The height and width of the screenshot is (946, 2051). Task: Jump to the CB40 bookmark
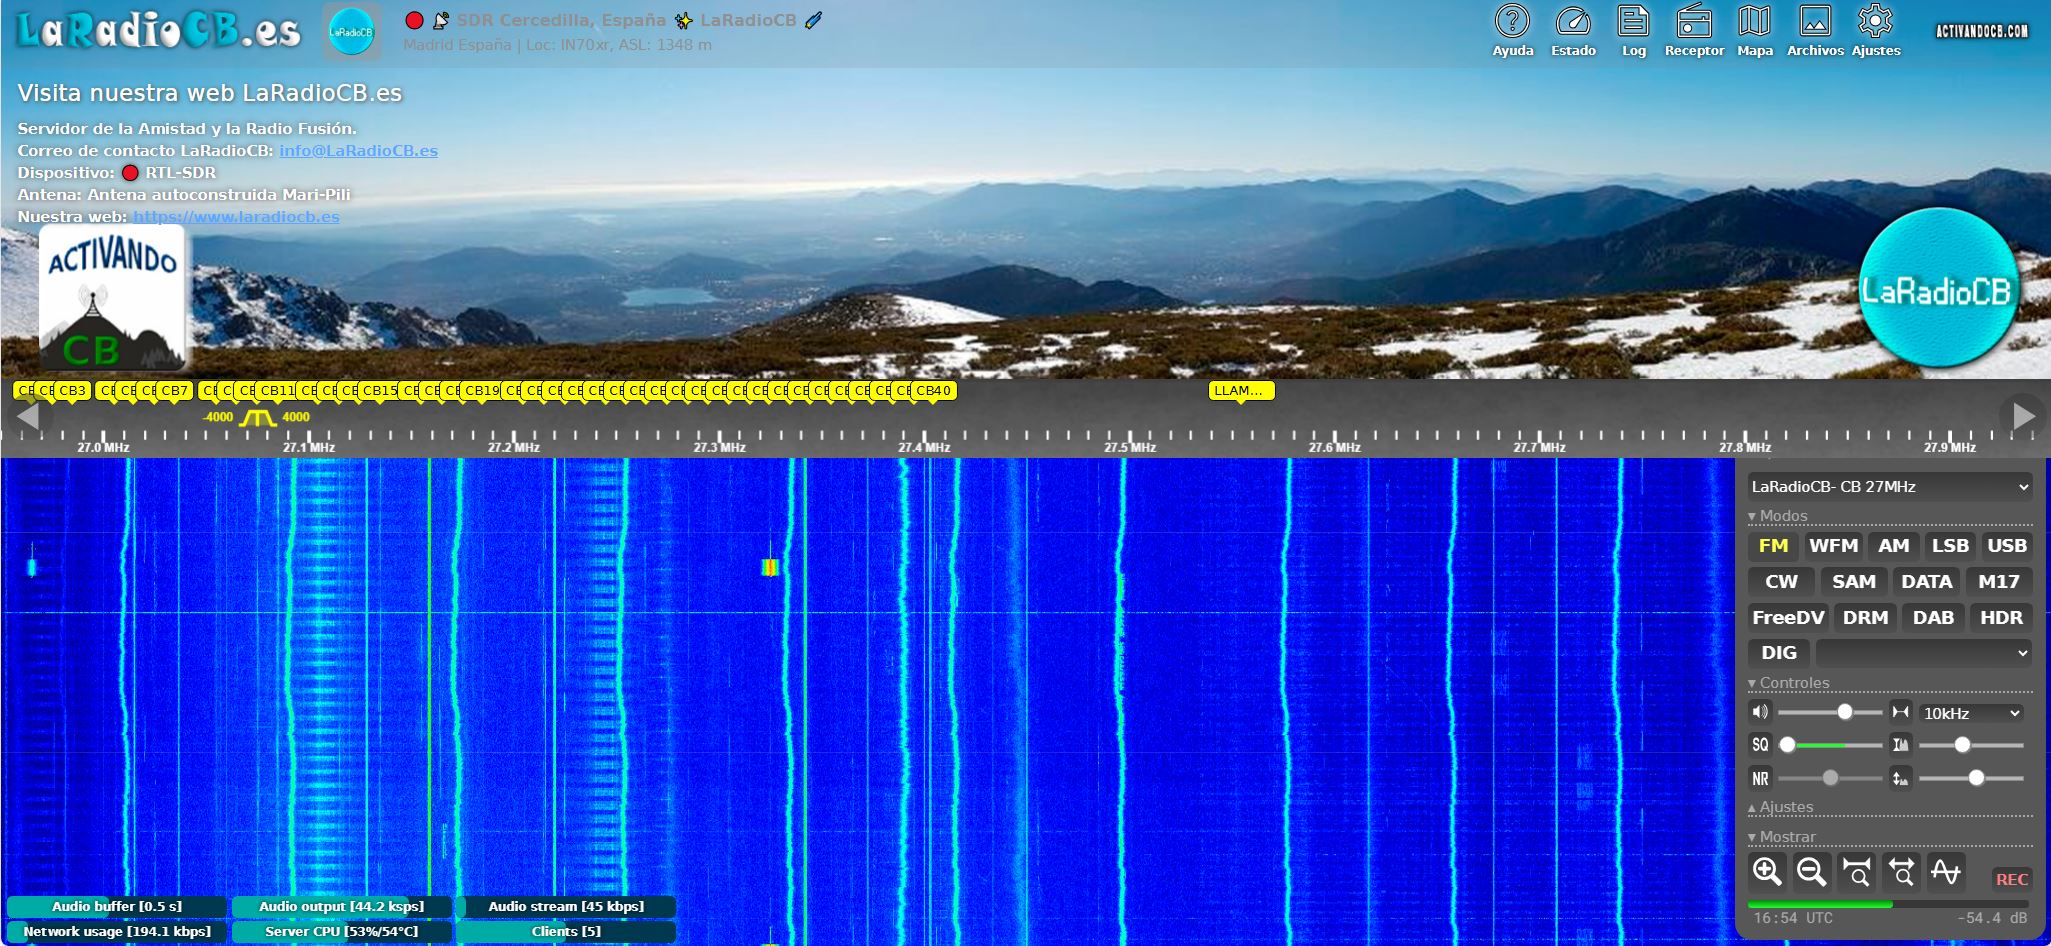pyautogui.click(x=934, y=391)
